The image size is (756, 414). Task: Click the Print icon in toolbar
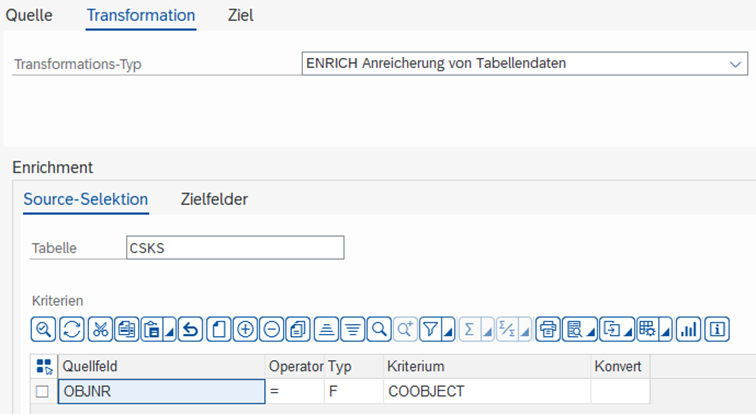[548, 330]
